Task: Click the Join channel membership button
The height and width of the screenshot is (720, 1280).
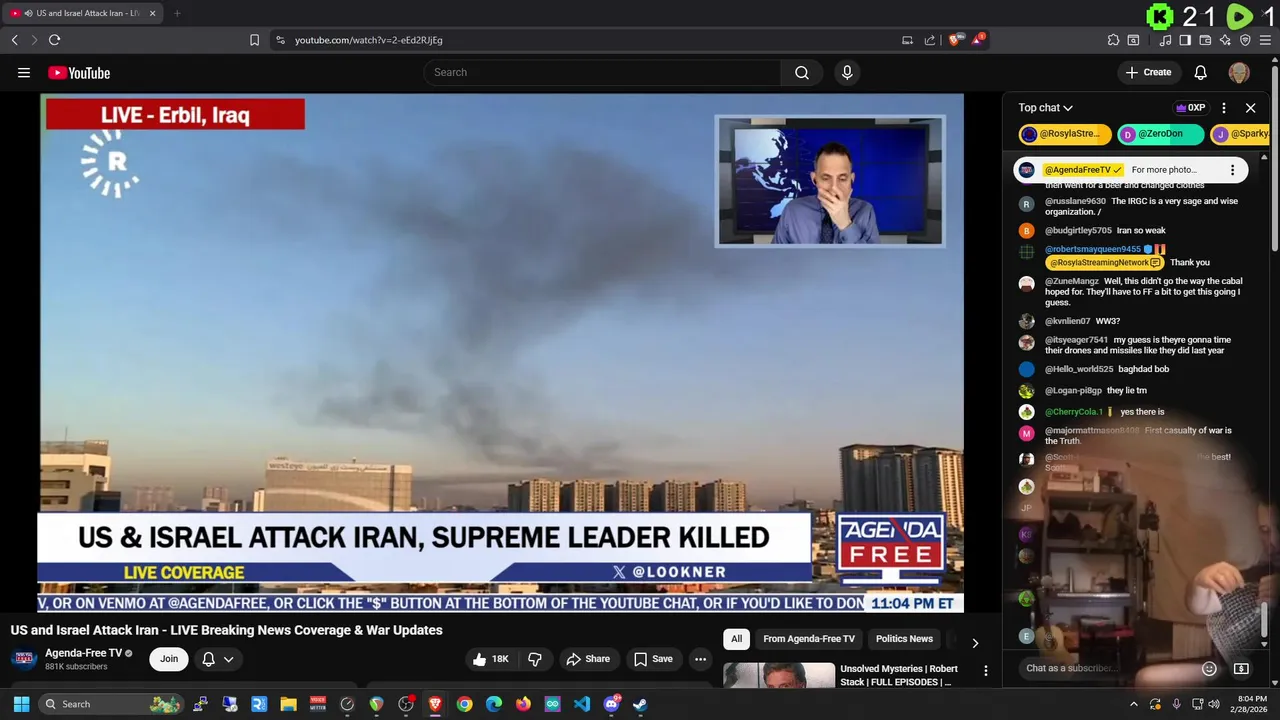Action: coord(169,659)
